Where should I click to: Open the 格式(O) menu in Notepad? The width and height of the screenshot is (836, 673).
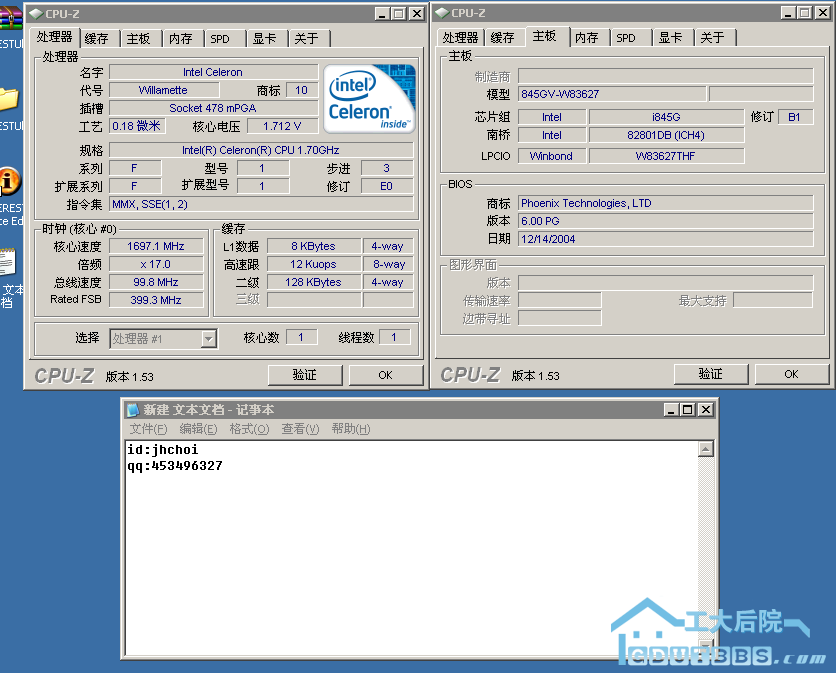tap(249, 429)
